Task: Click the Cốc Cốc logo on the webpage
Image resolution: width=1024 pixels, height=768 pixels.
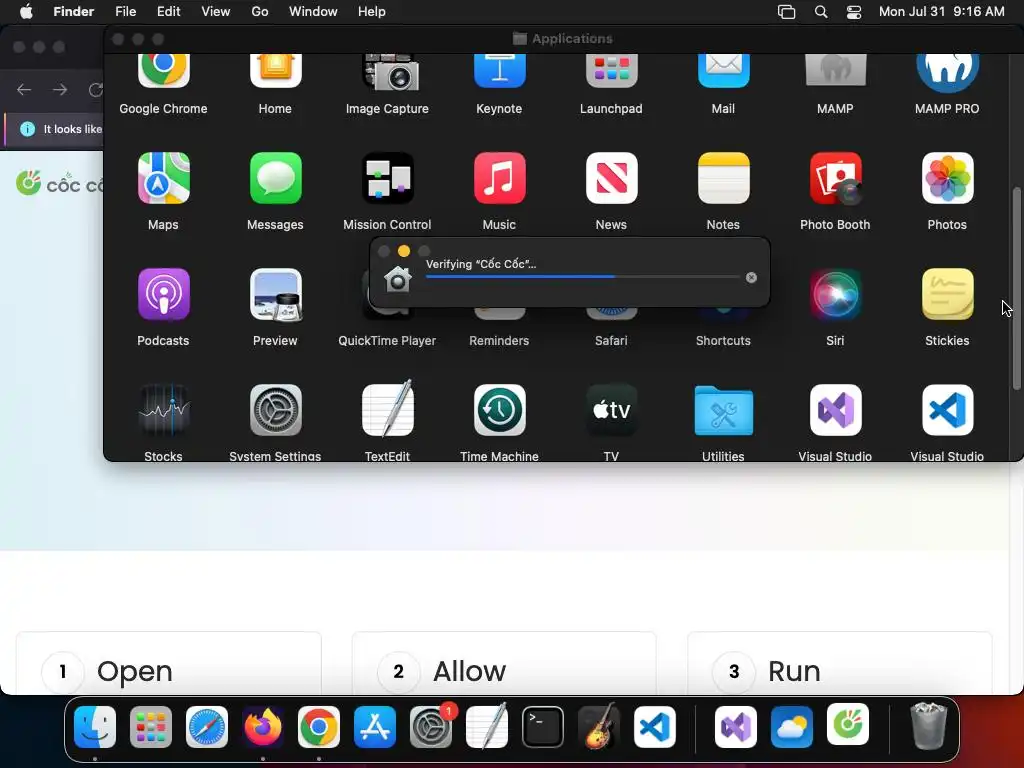Action: click(x=59, y=184)
